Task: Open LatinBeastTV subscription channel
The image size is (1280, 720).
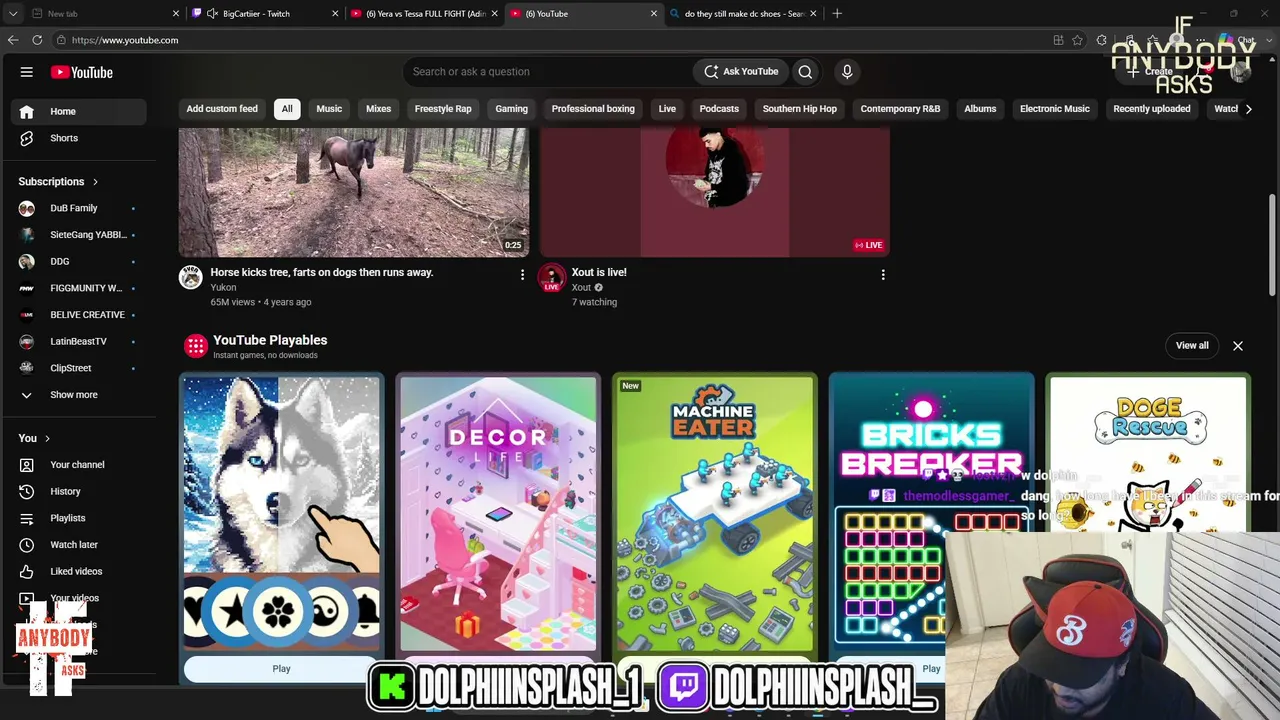Action: click(78, 341)
